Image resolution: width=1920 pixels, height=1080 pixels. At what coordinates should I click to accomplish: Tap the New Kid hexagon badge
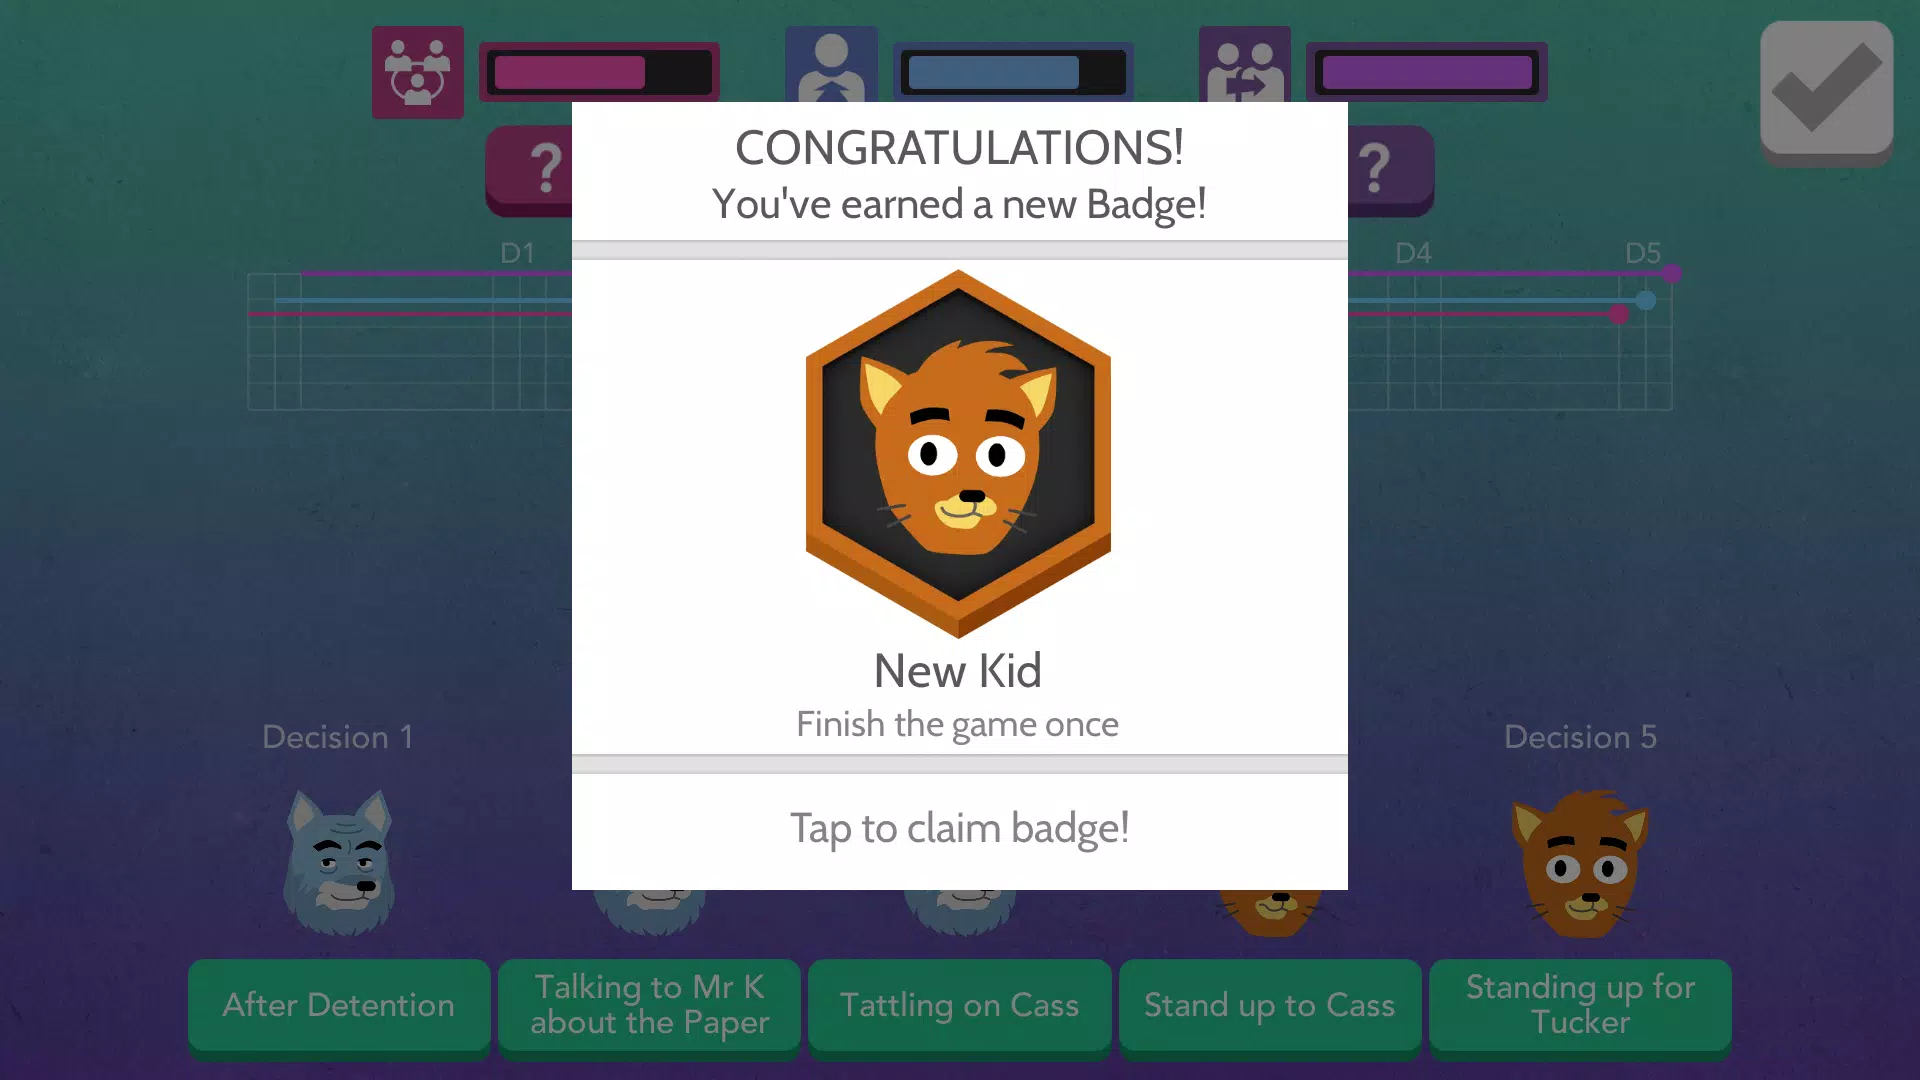[958, 453]
